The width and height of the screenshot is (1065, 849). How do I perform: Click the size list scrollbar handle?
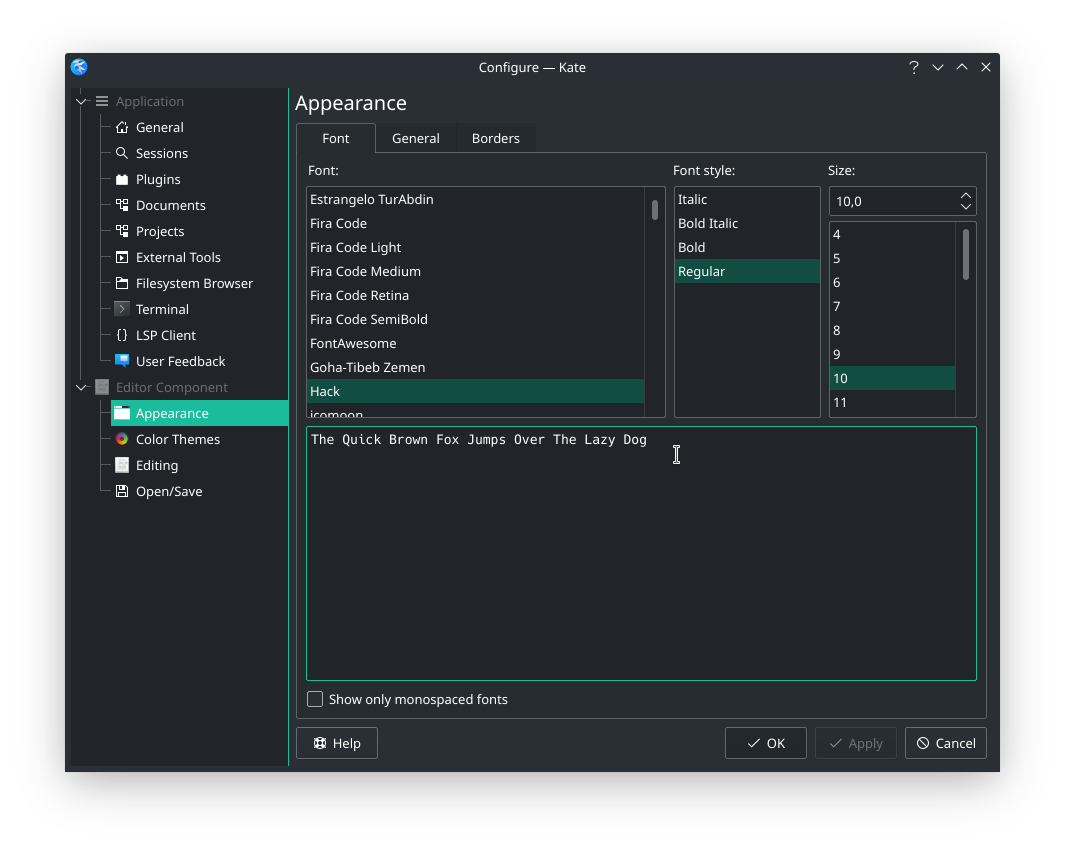966,254
